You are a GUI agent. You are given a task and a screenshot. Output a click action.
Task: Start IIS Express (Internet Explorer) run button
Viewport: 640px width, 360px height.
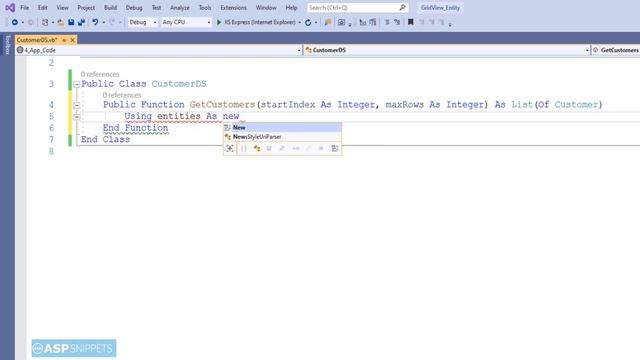tap(256, 22)
